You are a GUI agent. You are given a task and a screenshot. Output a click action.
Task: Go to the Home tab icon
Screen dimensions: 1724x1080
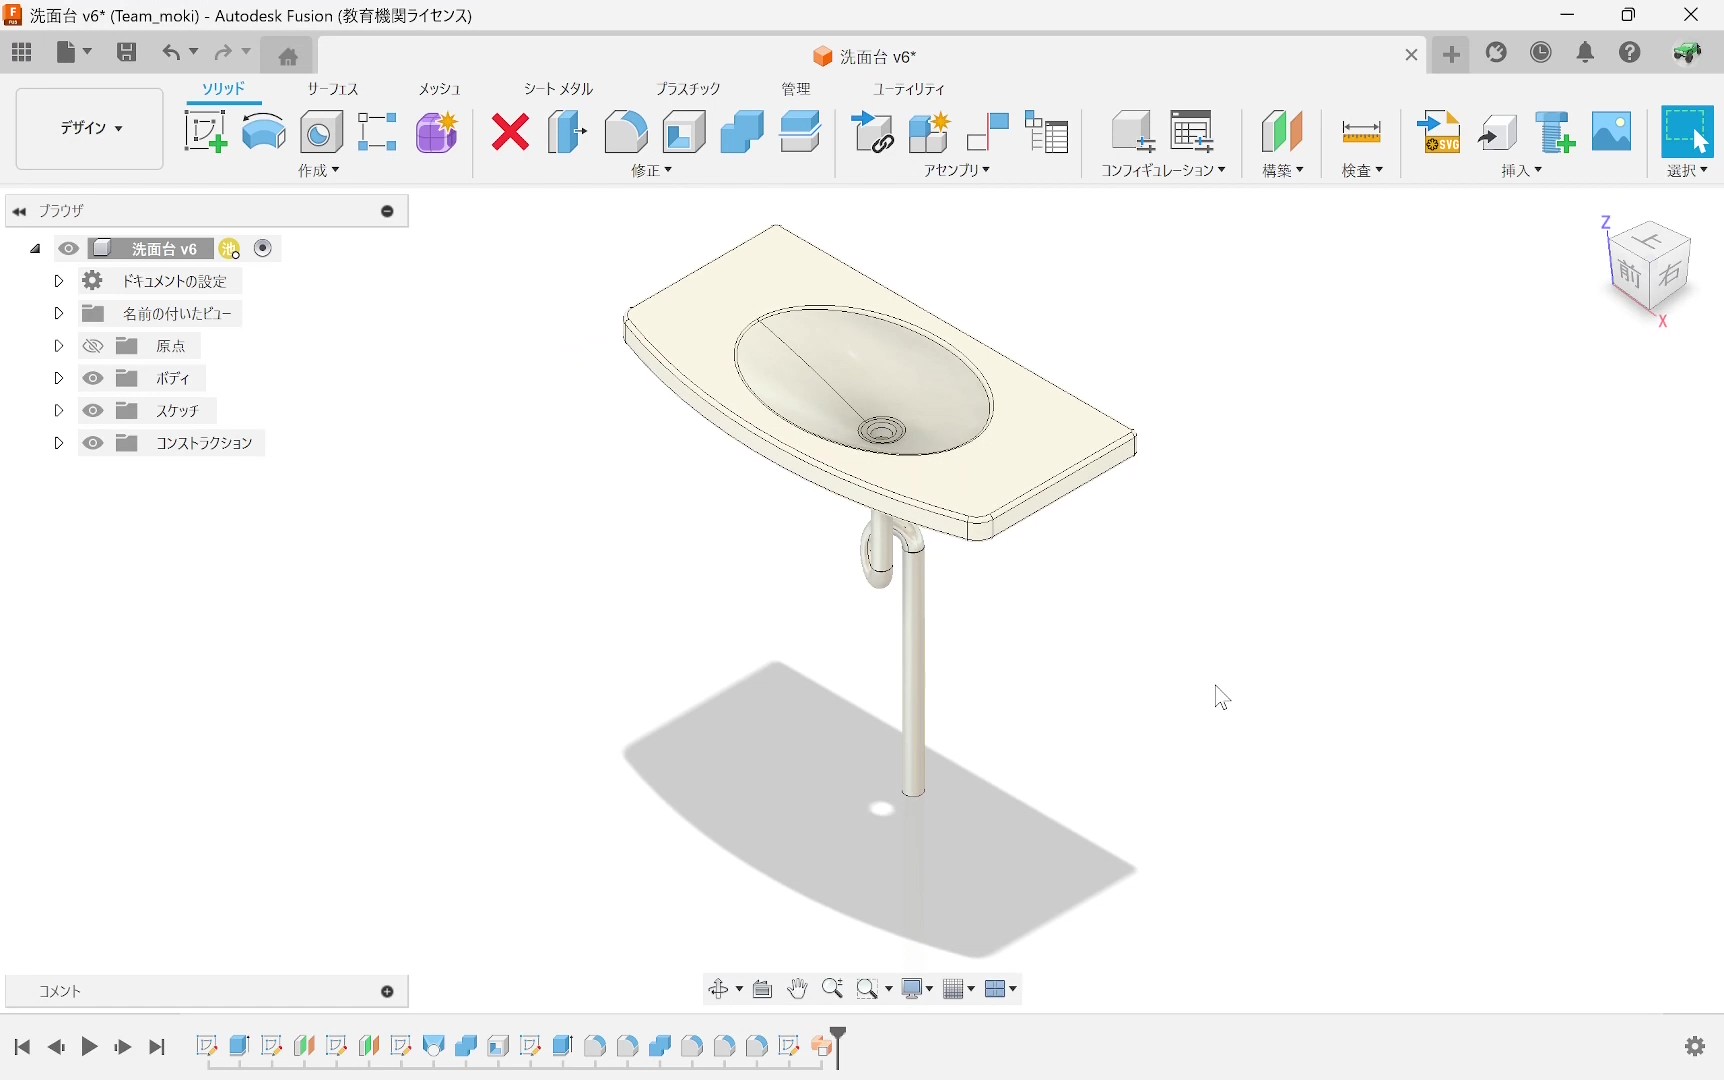[x=288, y=56]
